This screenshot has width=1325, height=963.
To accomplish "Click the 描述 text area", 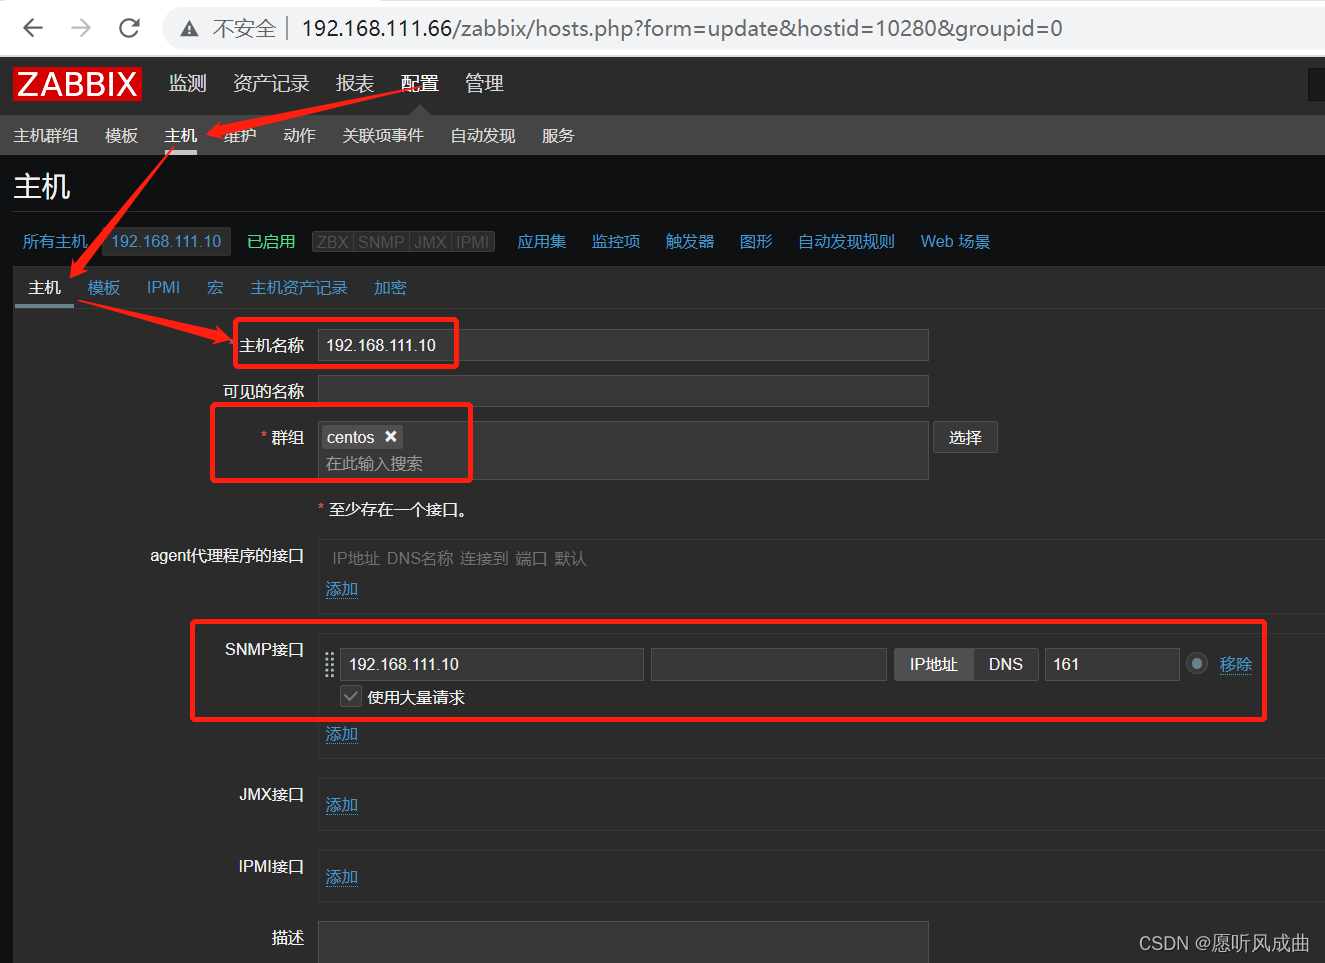I will (623, 942).
